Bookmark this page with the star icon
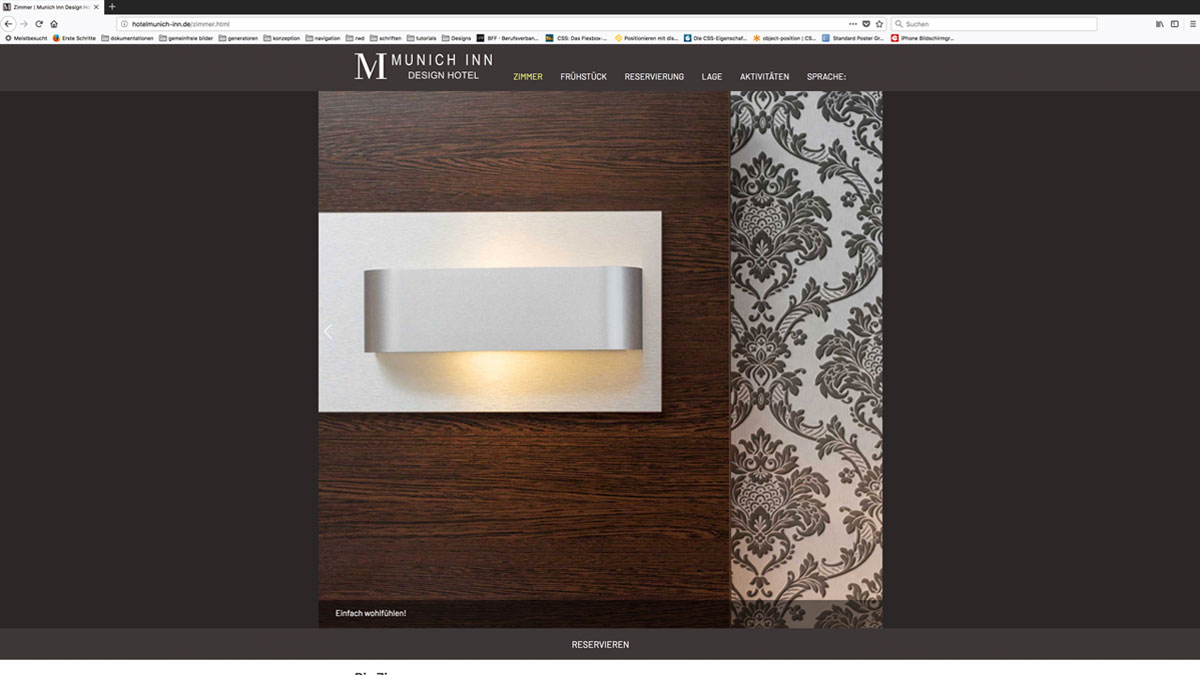The image size is (1200, 675). pyautogui.click(x=879, y=23)
